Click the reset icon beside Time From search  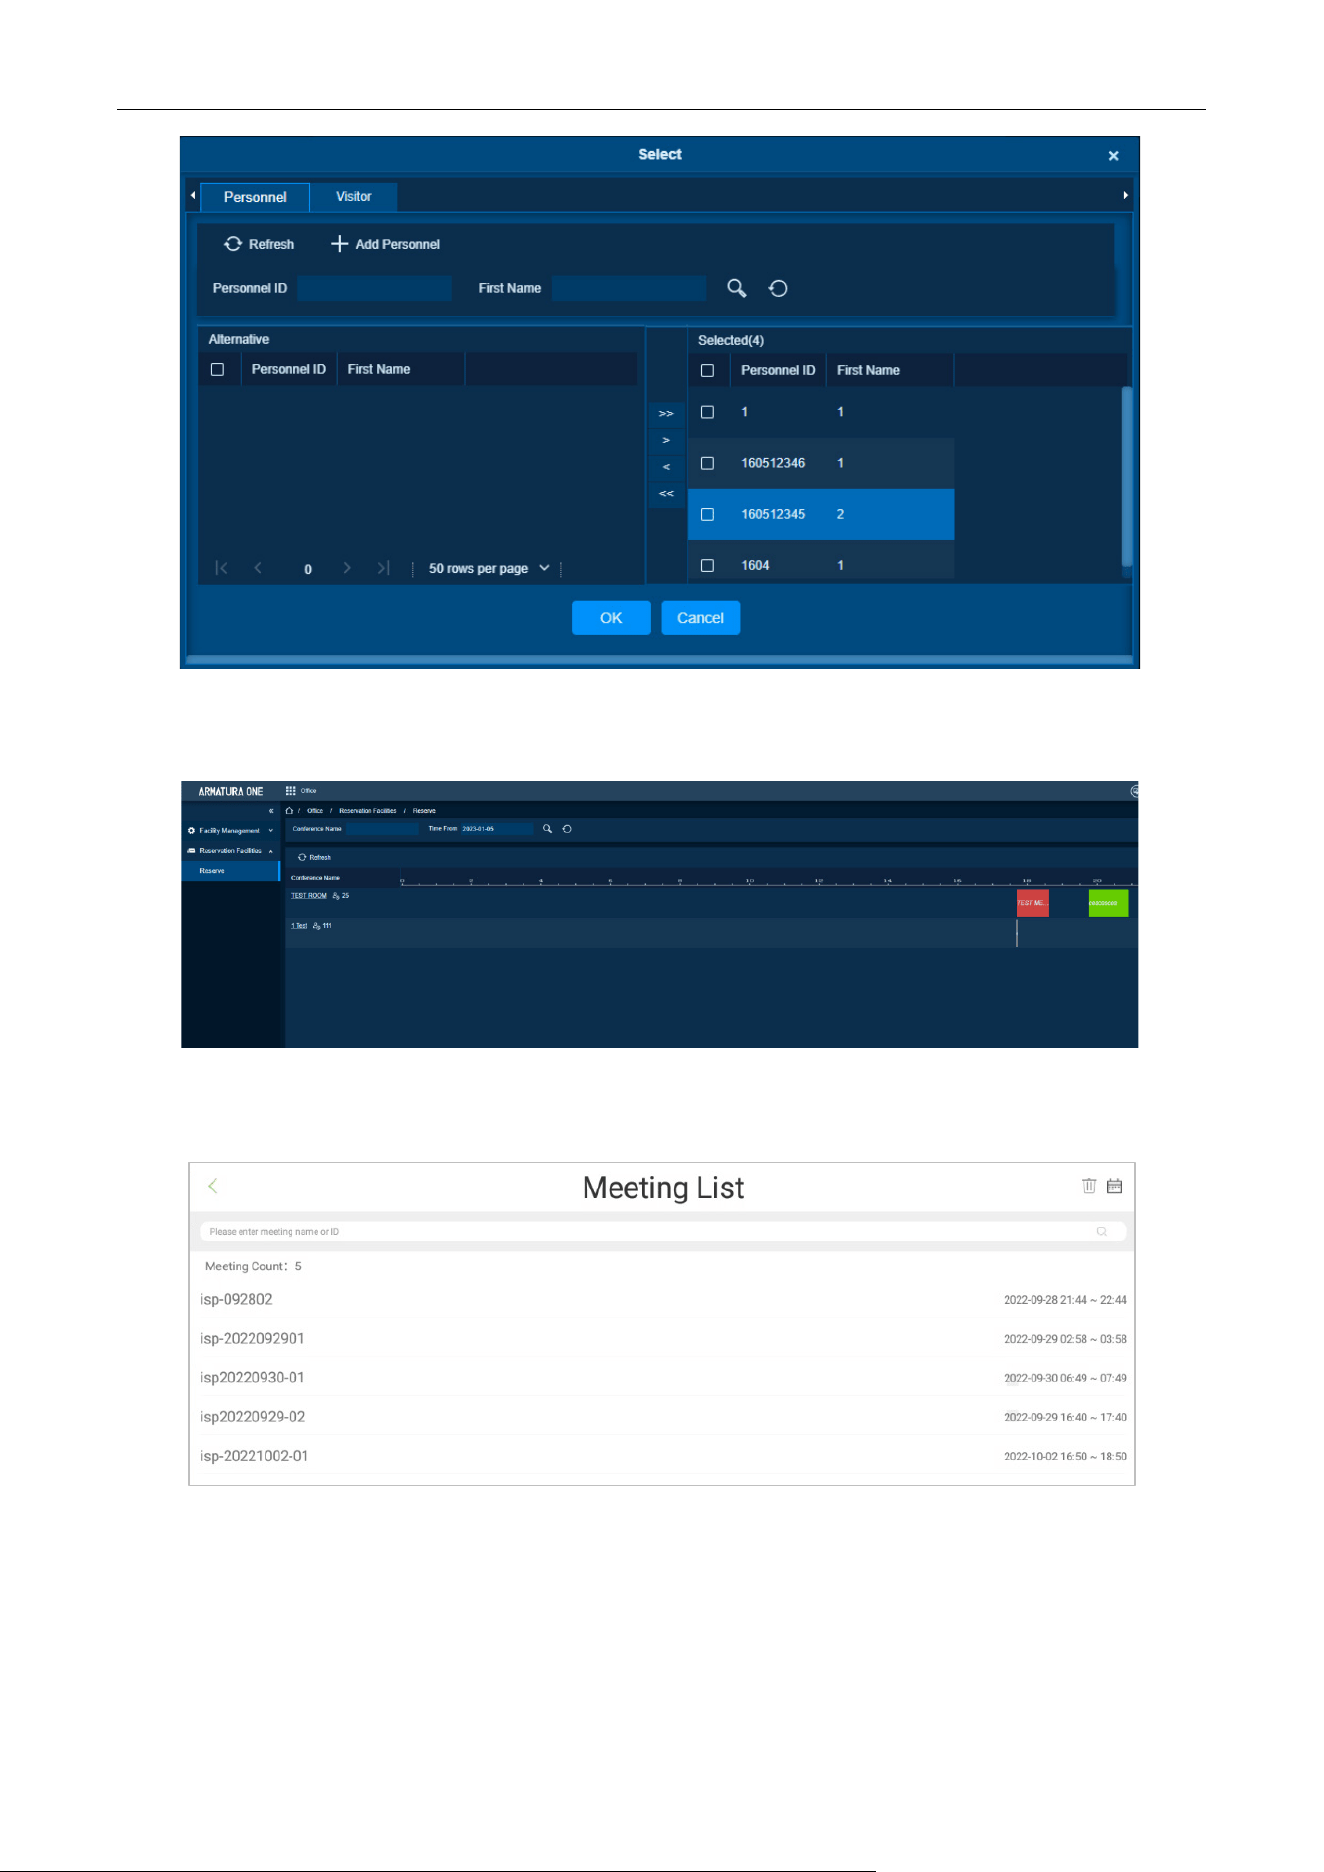pyautogui.click(x=567, y=829)
